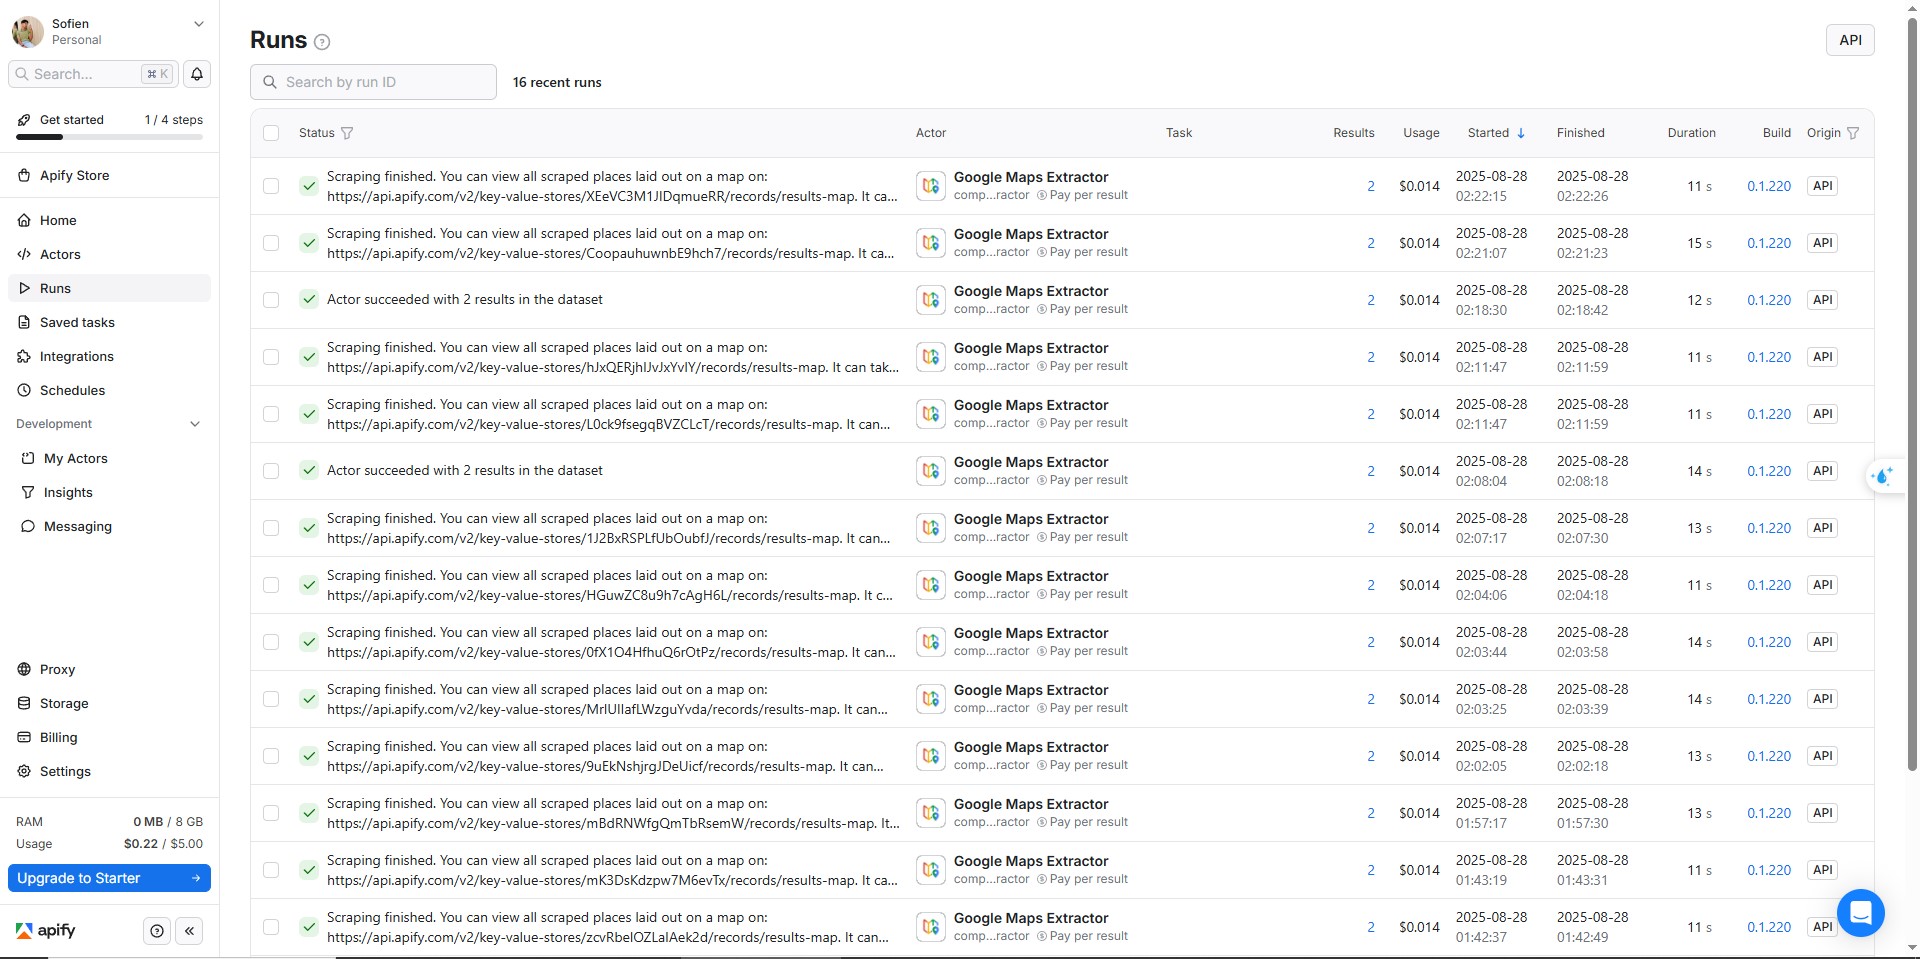Click '$0.014' usage for 01:43:19 run

(1419, 870)
